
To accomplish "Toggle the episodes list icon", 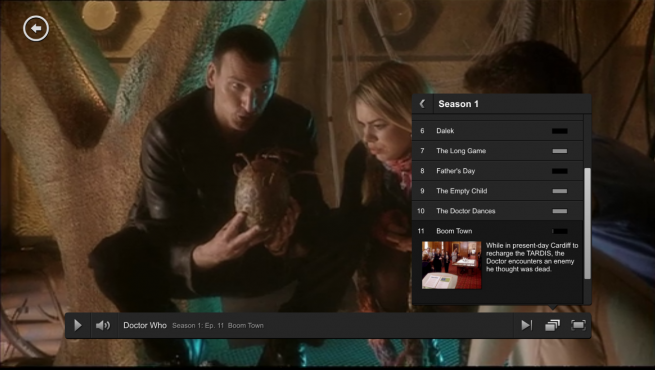I will (x=552, y=325).
